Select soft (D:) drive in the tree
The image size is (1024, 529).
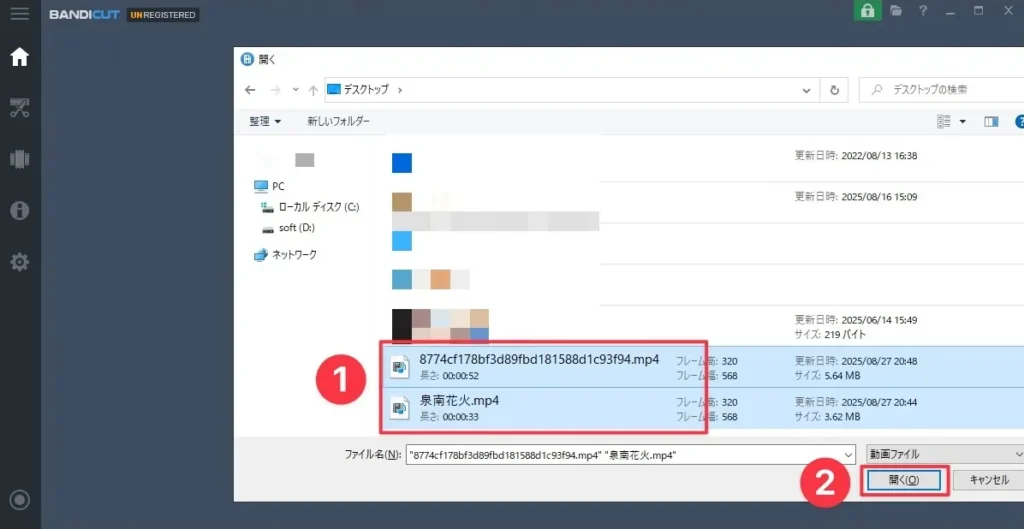coord(287,228)
